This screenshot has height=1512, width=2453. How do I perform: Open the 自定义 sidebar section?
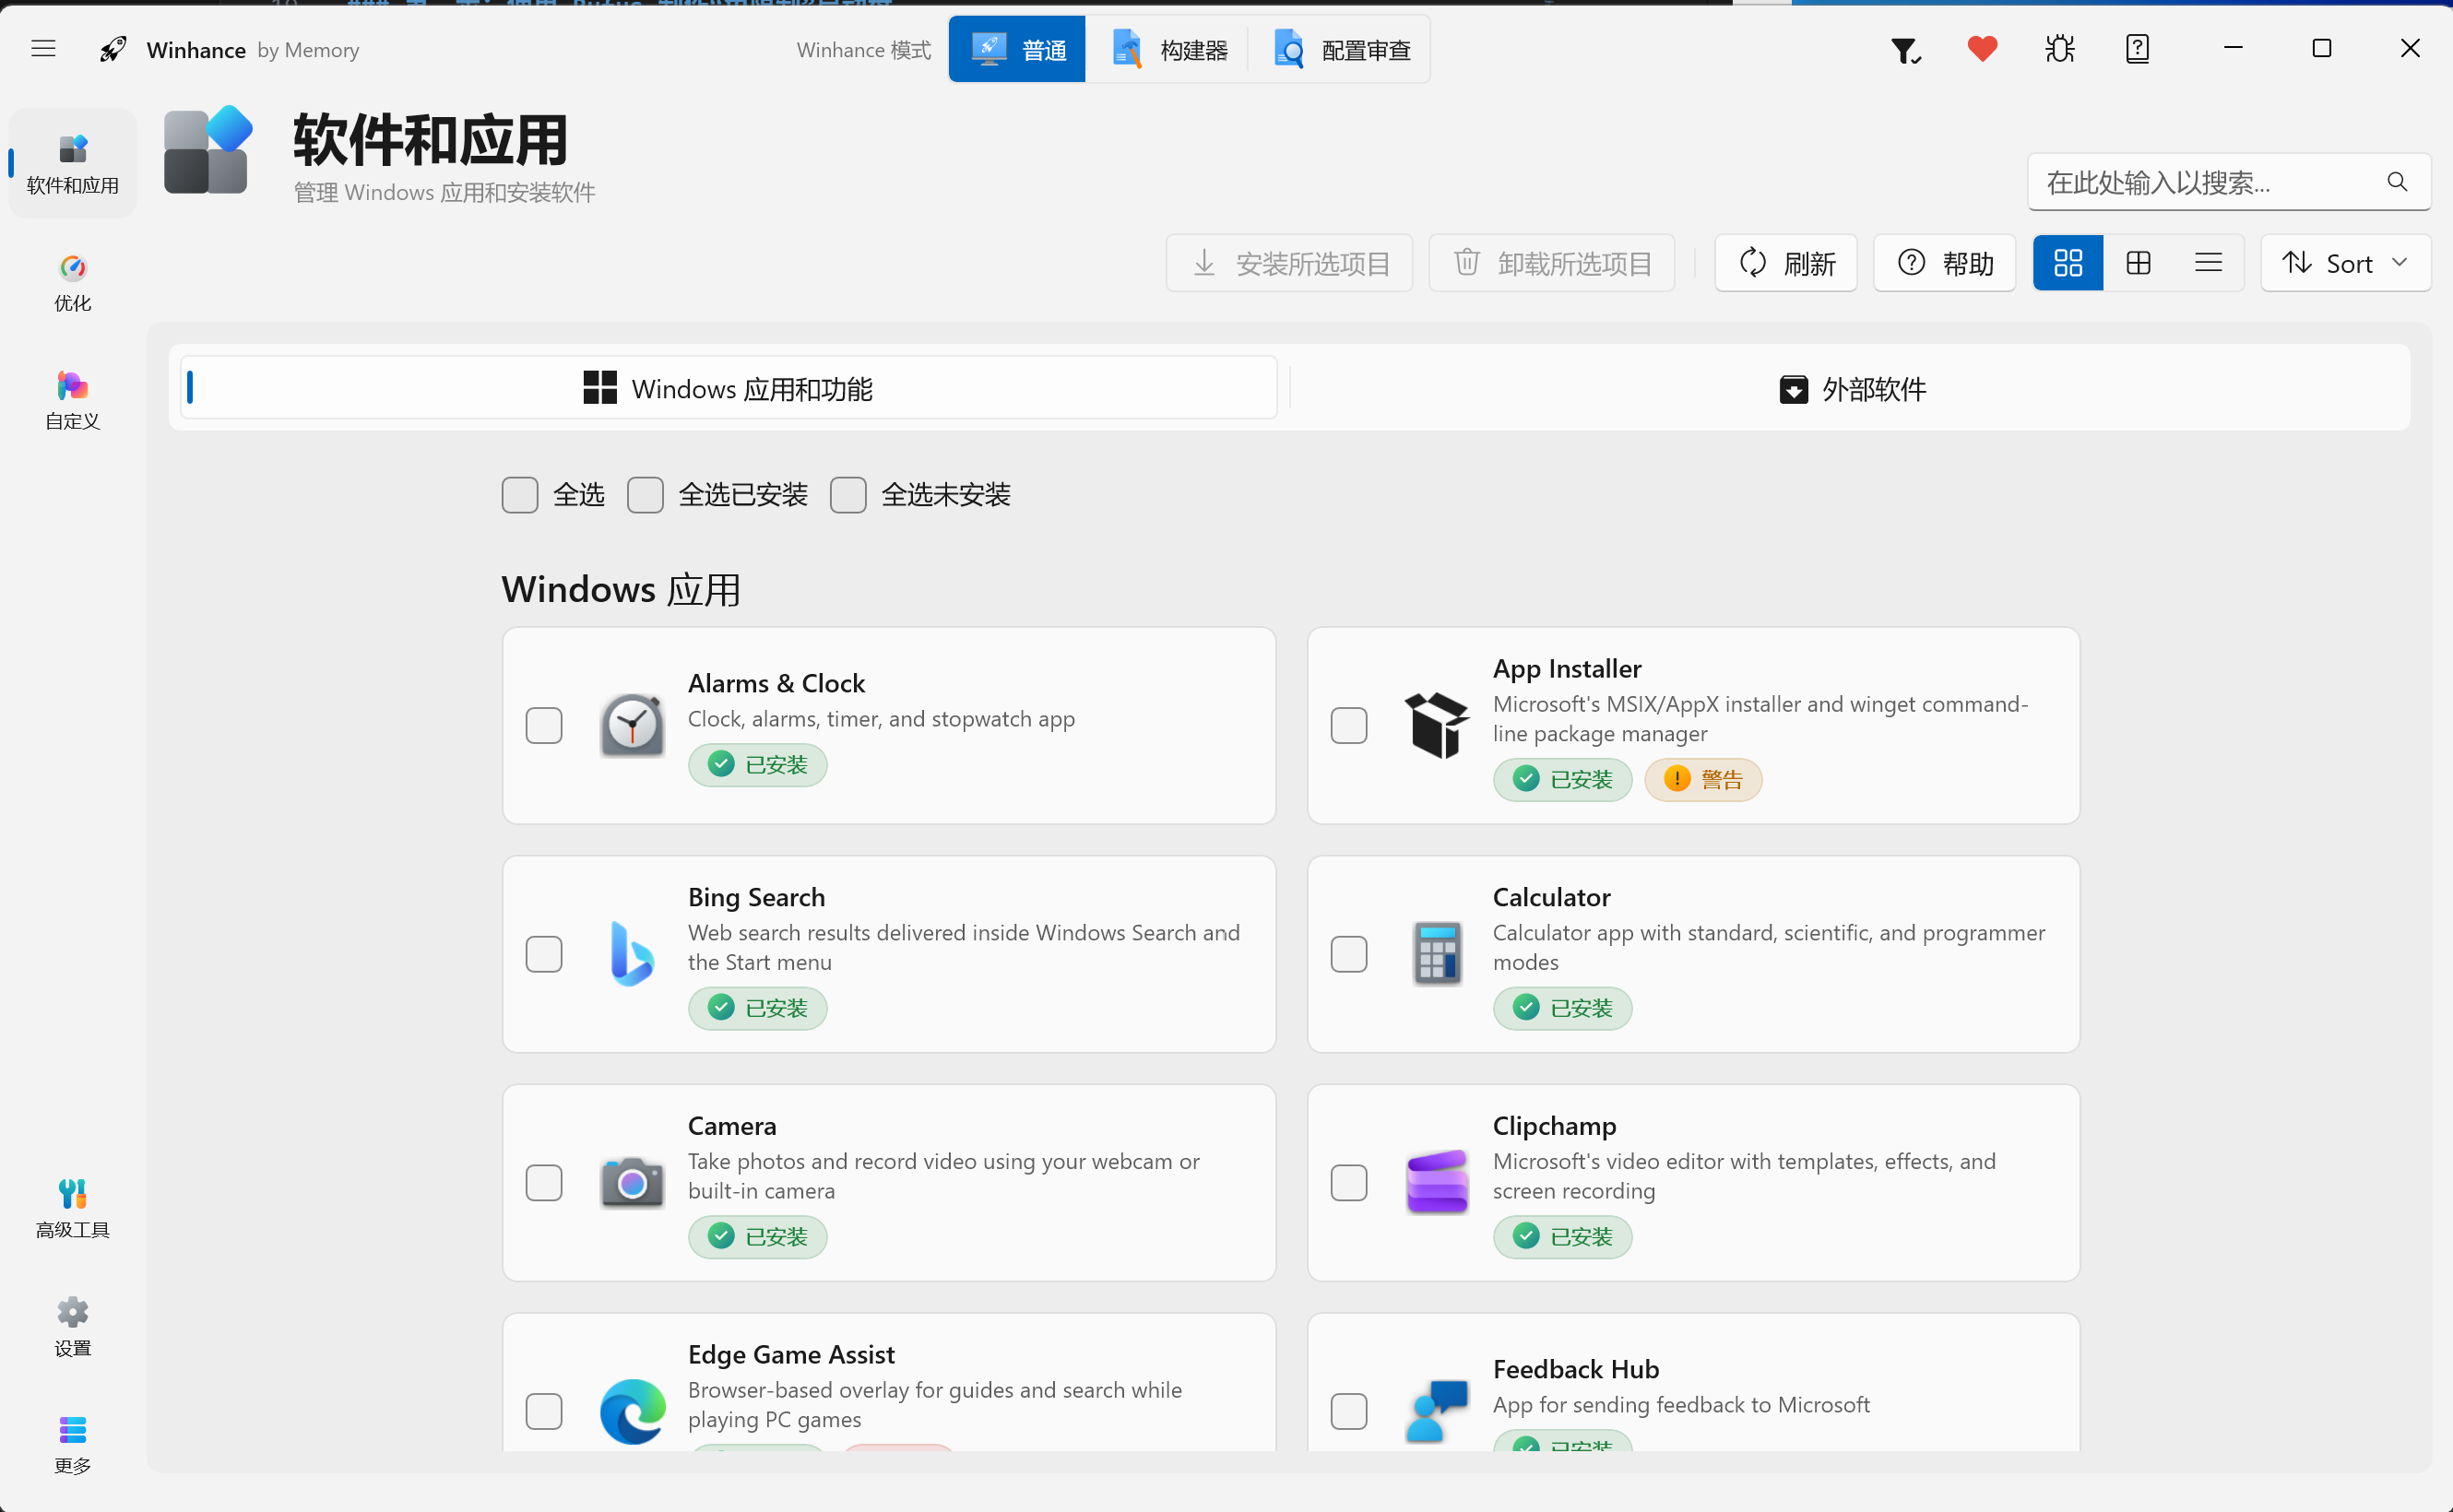coord(73,399)
